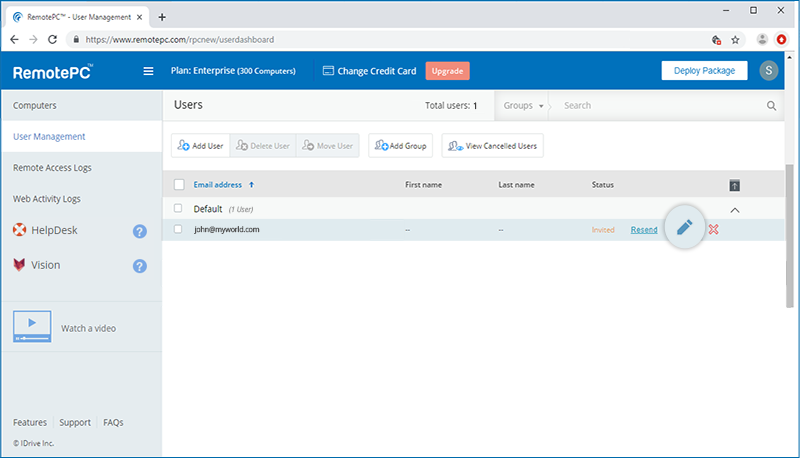The height and width of the screenshot is (458, 800).
Task: Click the john@myworld.com email
Action: click(x=227, y=230)
